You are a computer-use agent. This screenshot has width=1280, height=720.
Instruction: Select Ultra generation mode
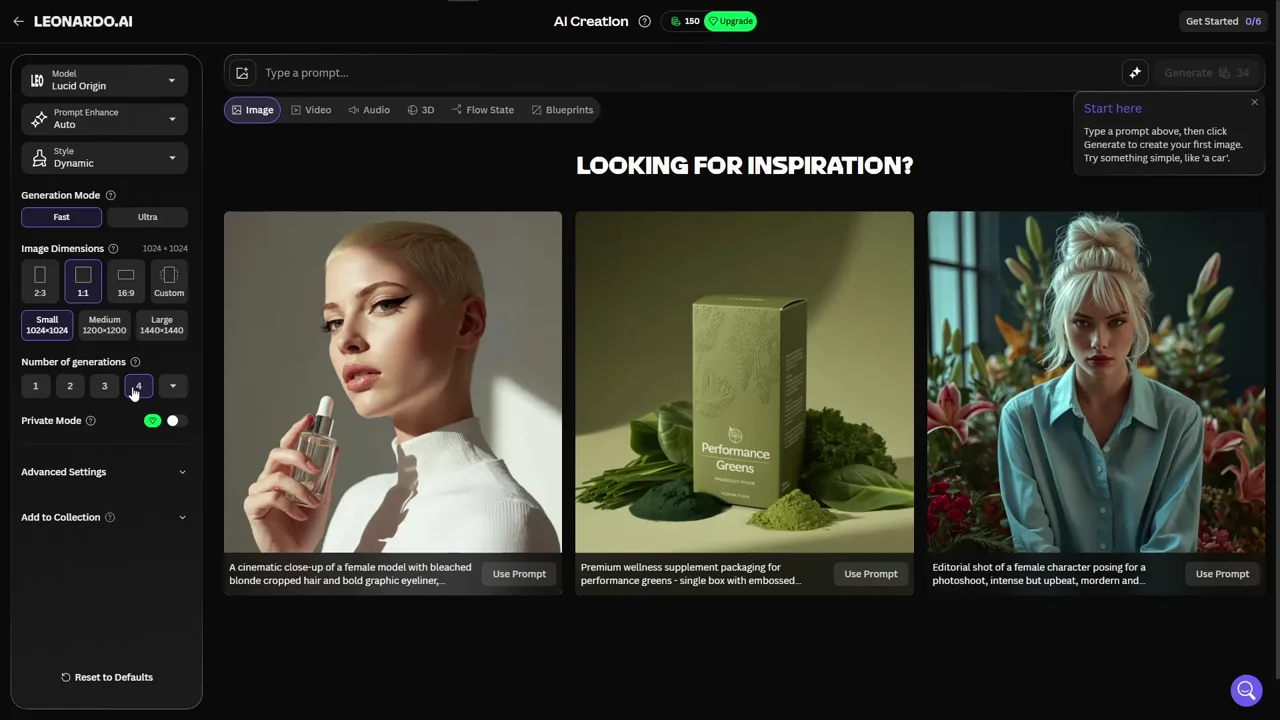147,217
